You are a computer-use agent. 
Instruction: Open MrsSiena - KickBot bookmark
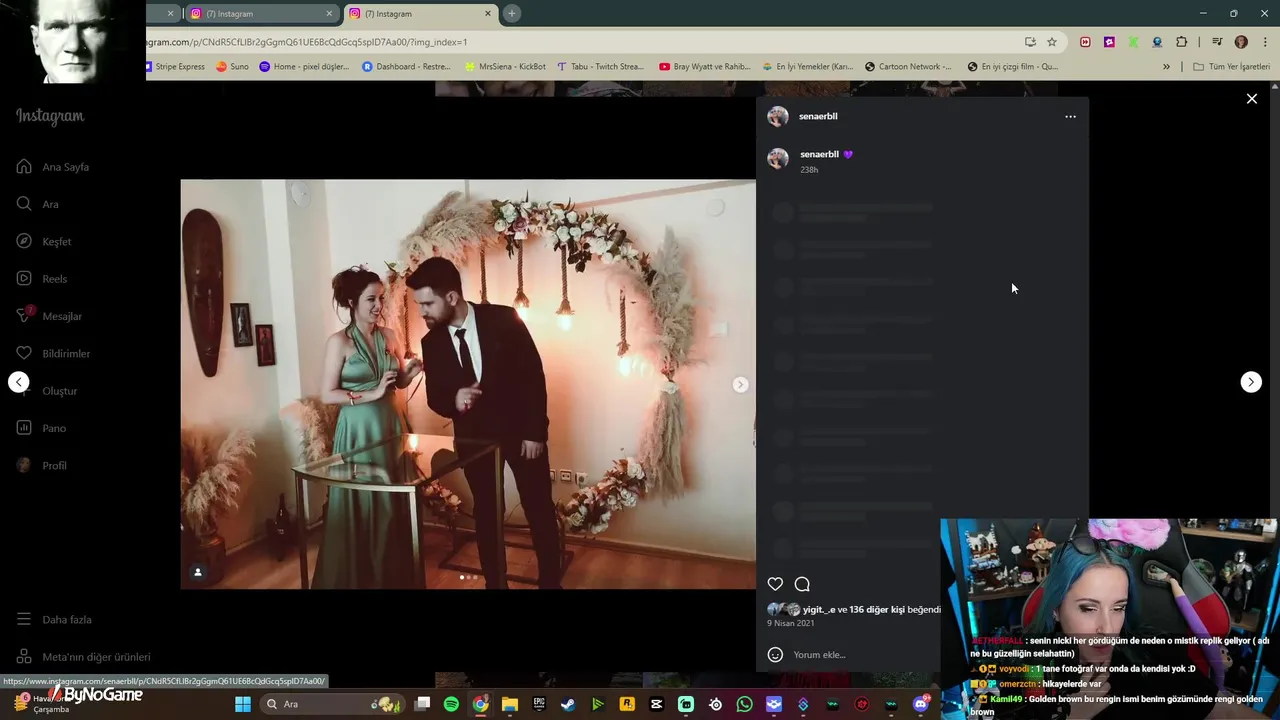(505, 67)
